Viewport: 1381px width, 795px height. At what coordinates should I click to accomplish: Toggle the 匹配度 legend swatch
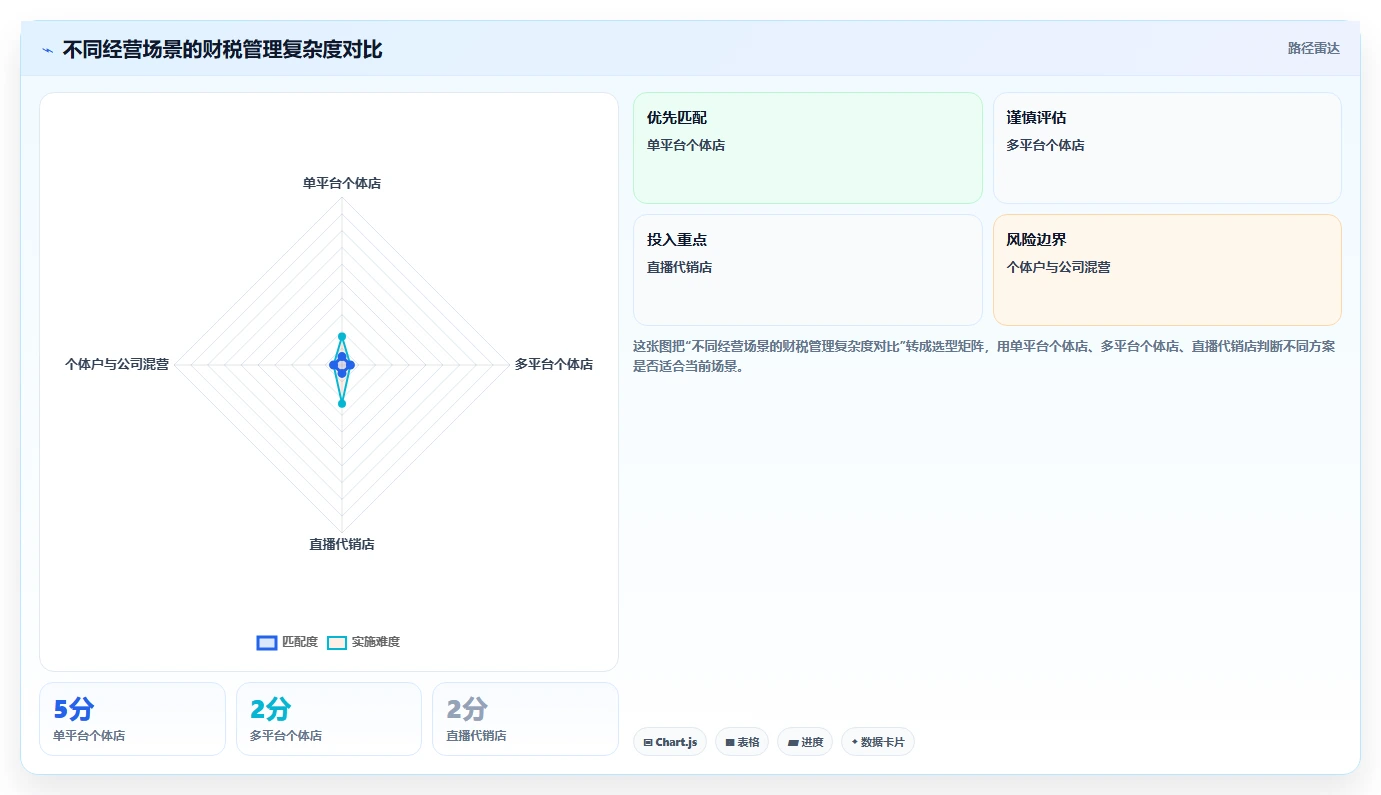click(267, 643)
